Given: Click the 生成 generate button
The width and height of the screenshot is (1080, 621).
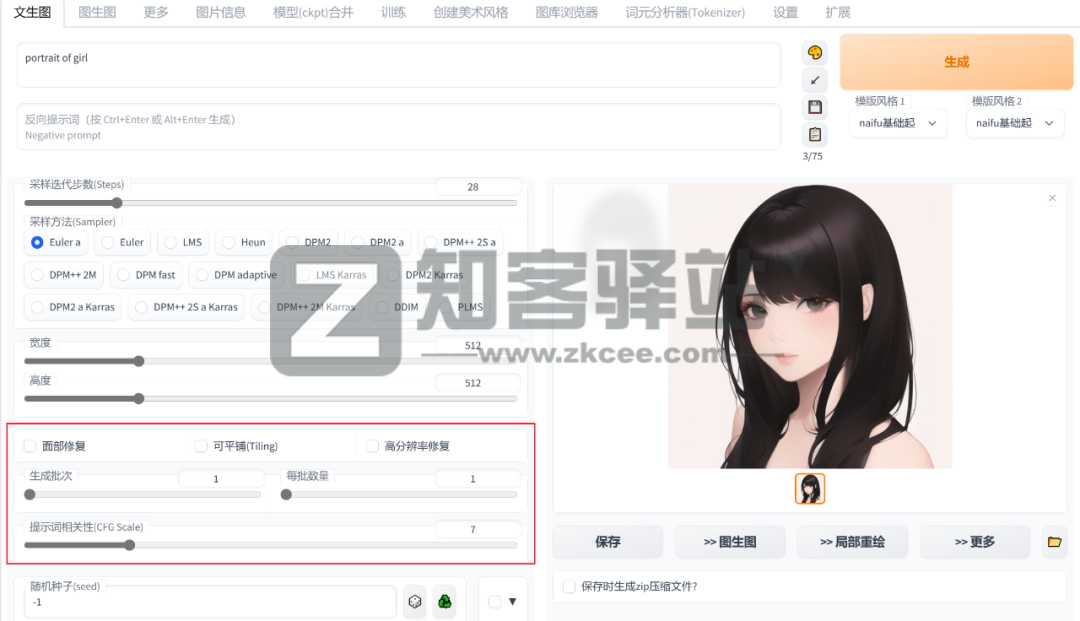Looking at the screenshot, I should 954,61.
